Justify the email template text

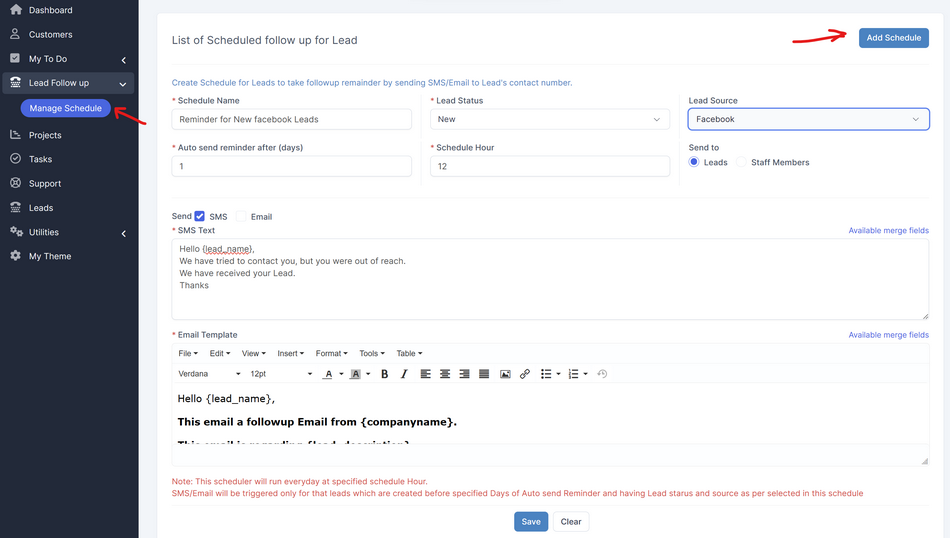483,374
